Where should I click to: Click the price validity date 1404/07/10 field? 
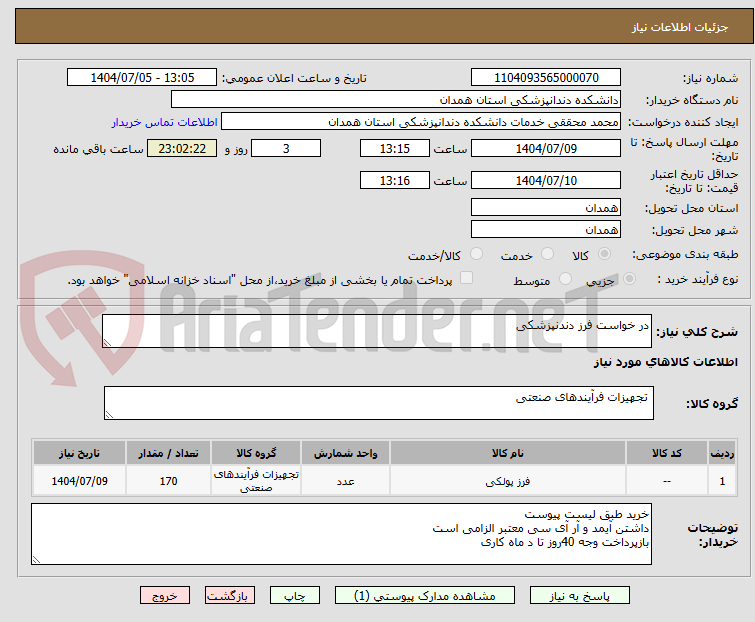546,180
